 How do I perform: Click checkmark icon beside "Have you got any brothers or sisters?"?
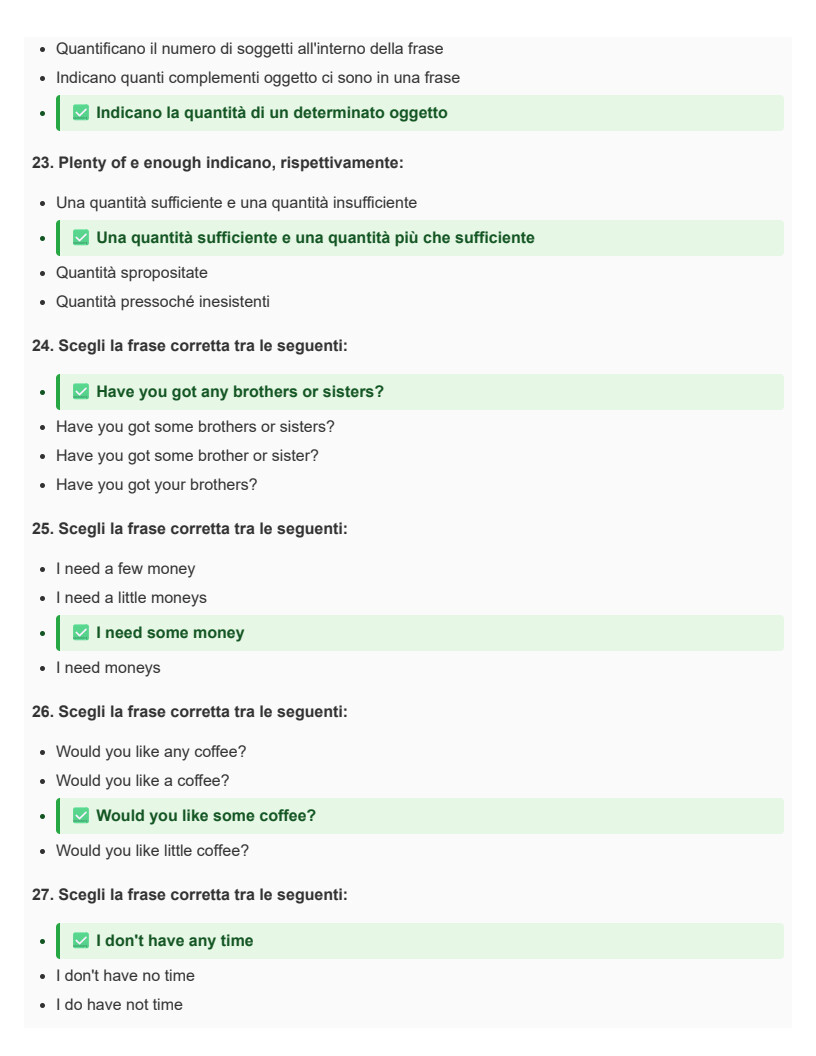[81, 392]
